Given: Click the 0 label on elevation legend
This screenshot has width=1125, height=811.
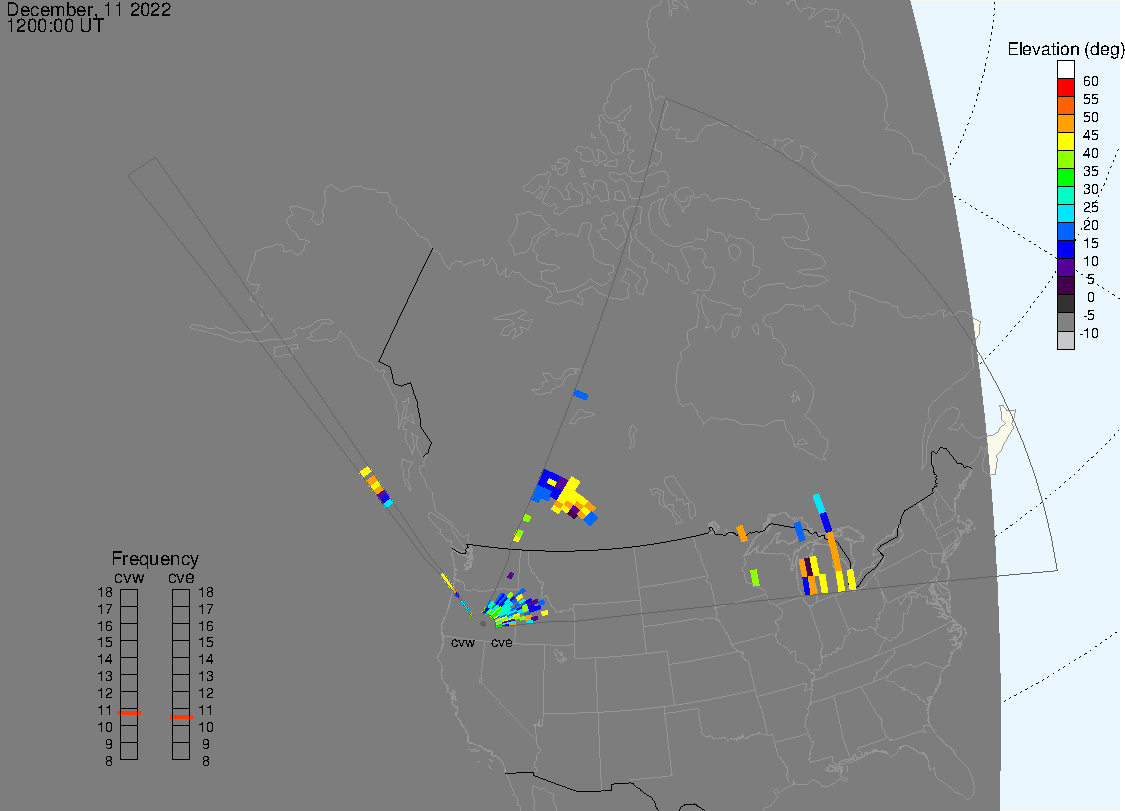Looking at the screenshot, I should pos(1091,297).
